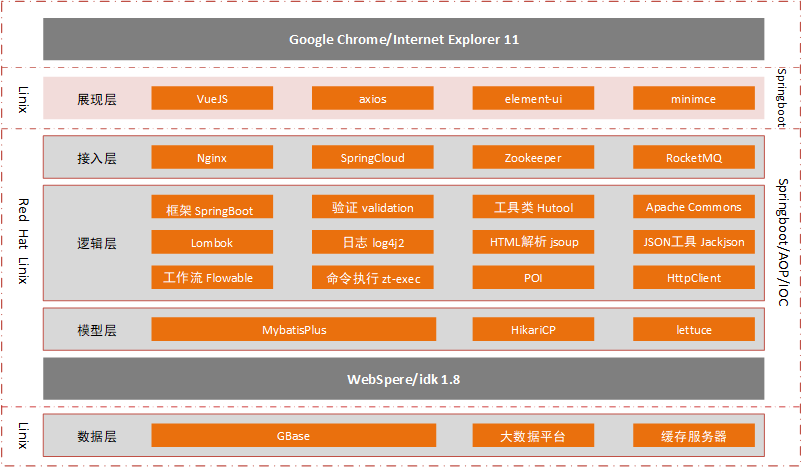Click the 大数据平台 box

pyautogui.click(x=533, y=435)
